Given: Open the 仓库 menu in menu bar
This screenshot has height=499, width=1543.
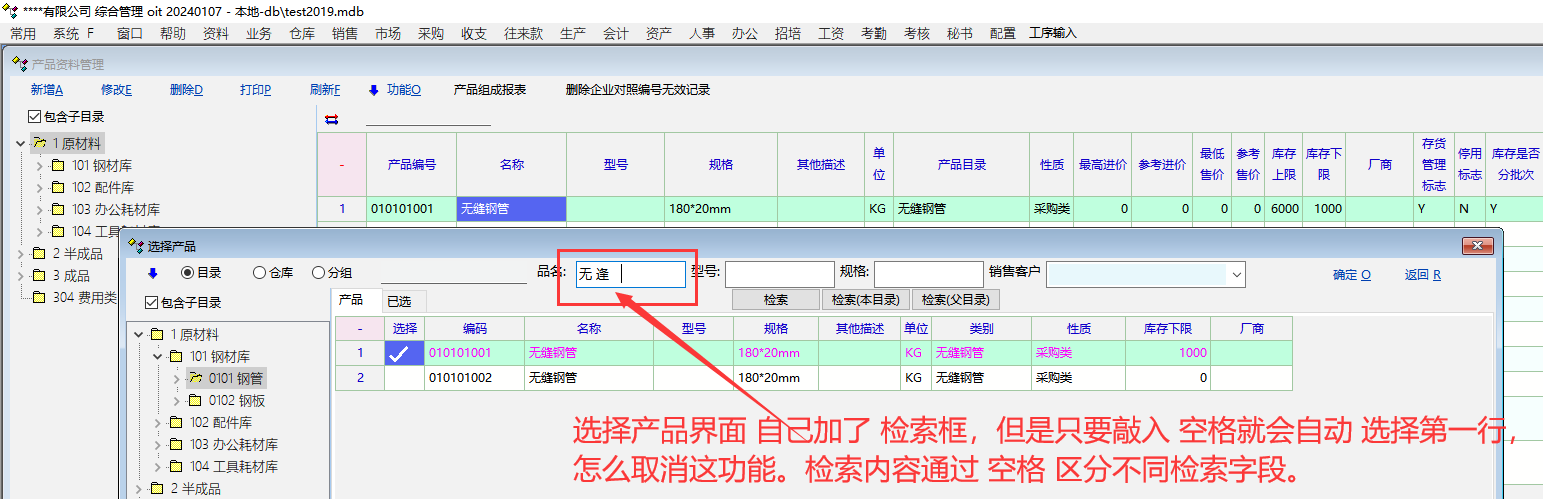Looking at the screenshot, I should (302, 33).
